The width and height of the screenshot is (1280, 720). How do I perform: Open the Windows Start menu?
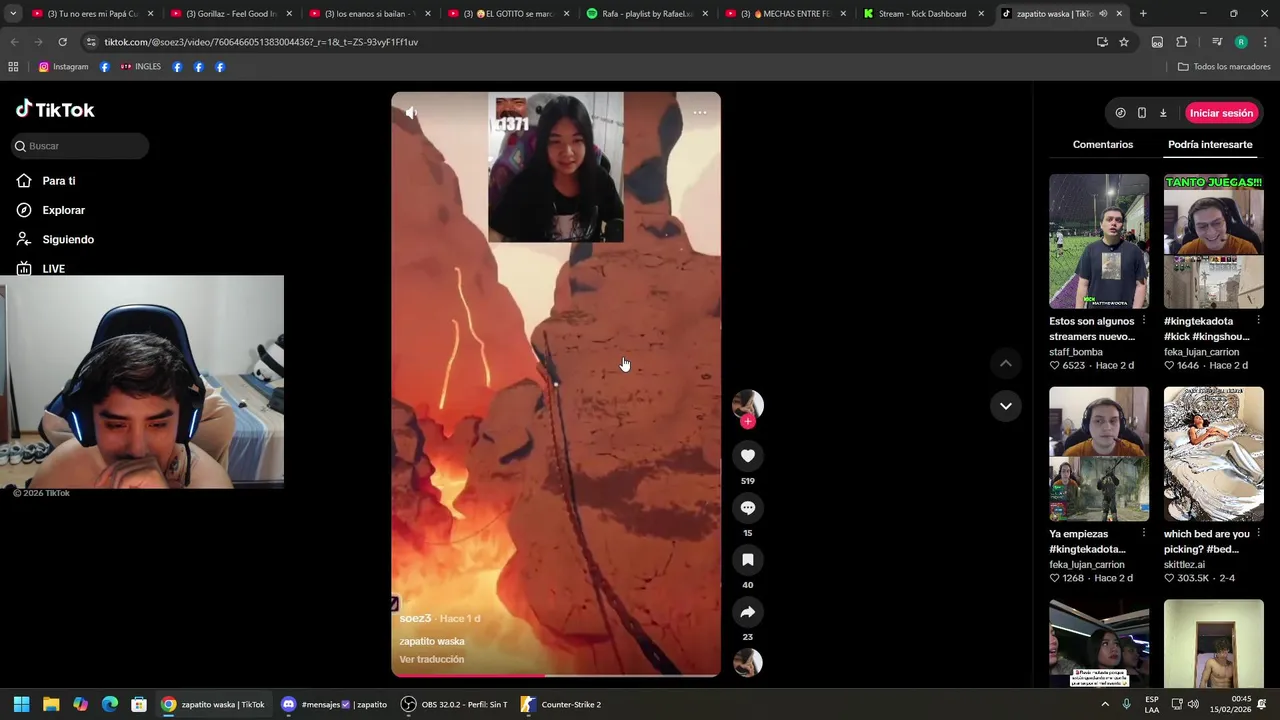click(x=21, y=704)
